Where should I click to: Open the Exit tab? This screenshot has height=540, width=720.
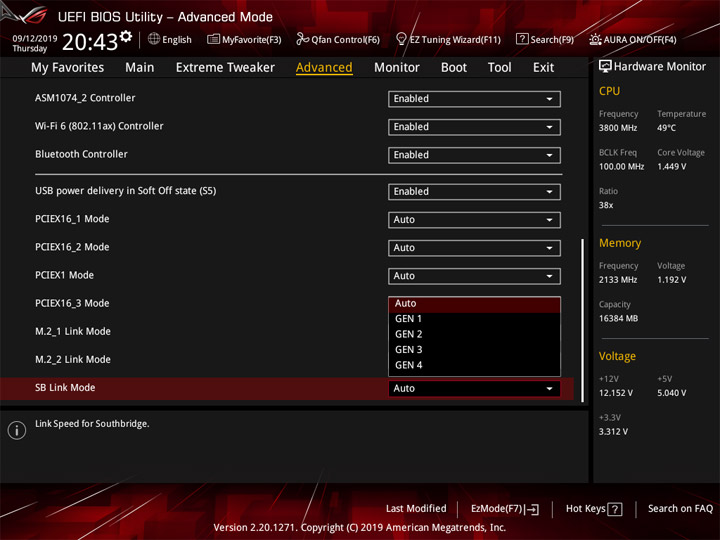click(x=543, y=68)
